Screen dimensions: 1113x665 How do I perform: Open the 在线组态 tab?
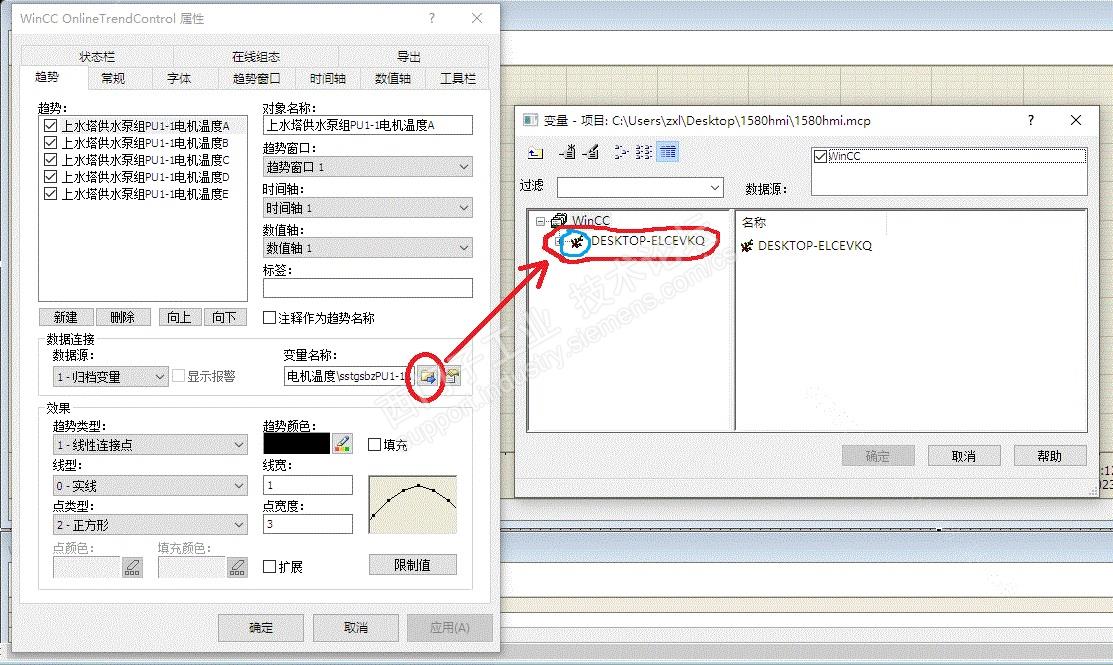tap(256, 56)
